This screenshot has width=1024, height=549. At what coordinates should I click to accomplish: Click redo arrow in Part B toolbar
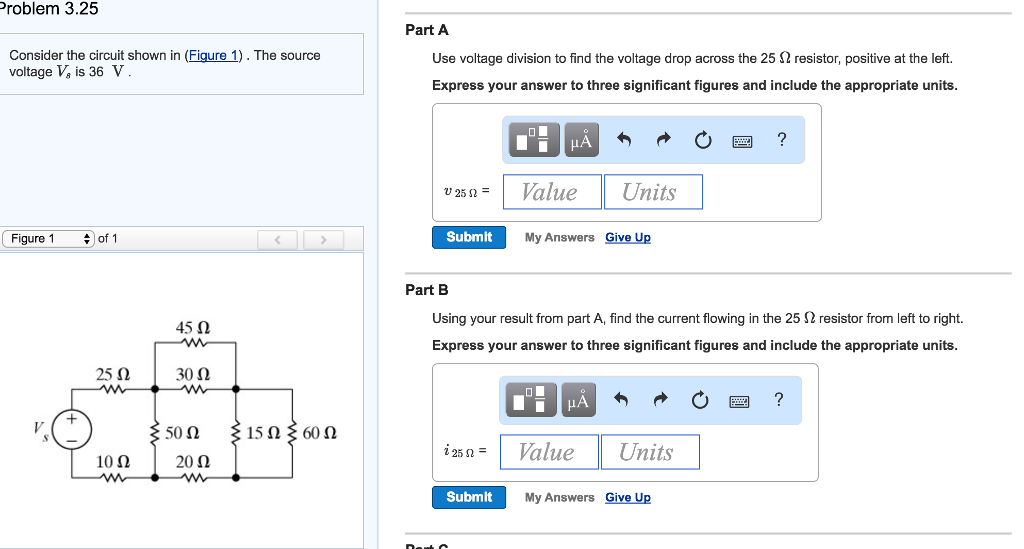pyautogui.click(x=661, y=399)
